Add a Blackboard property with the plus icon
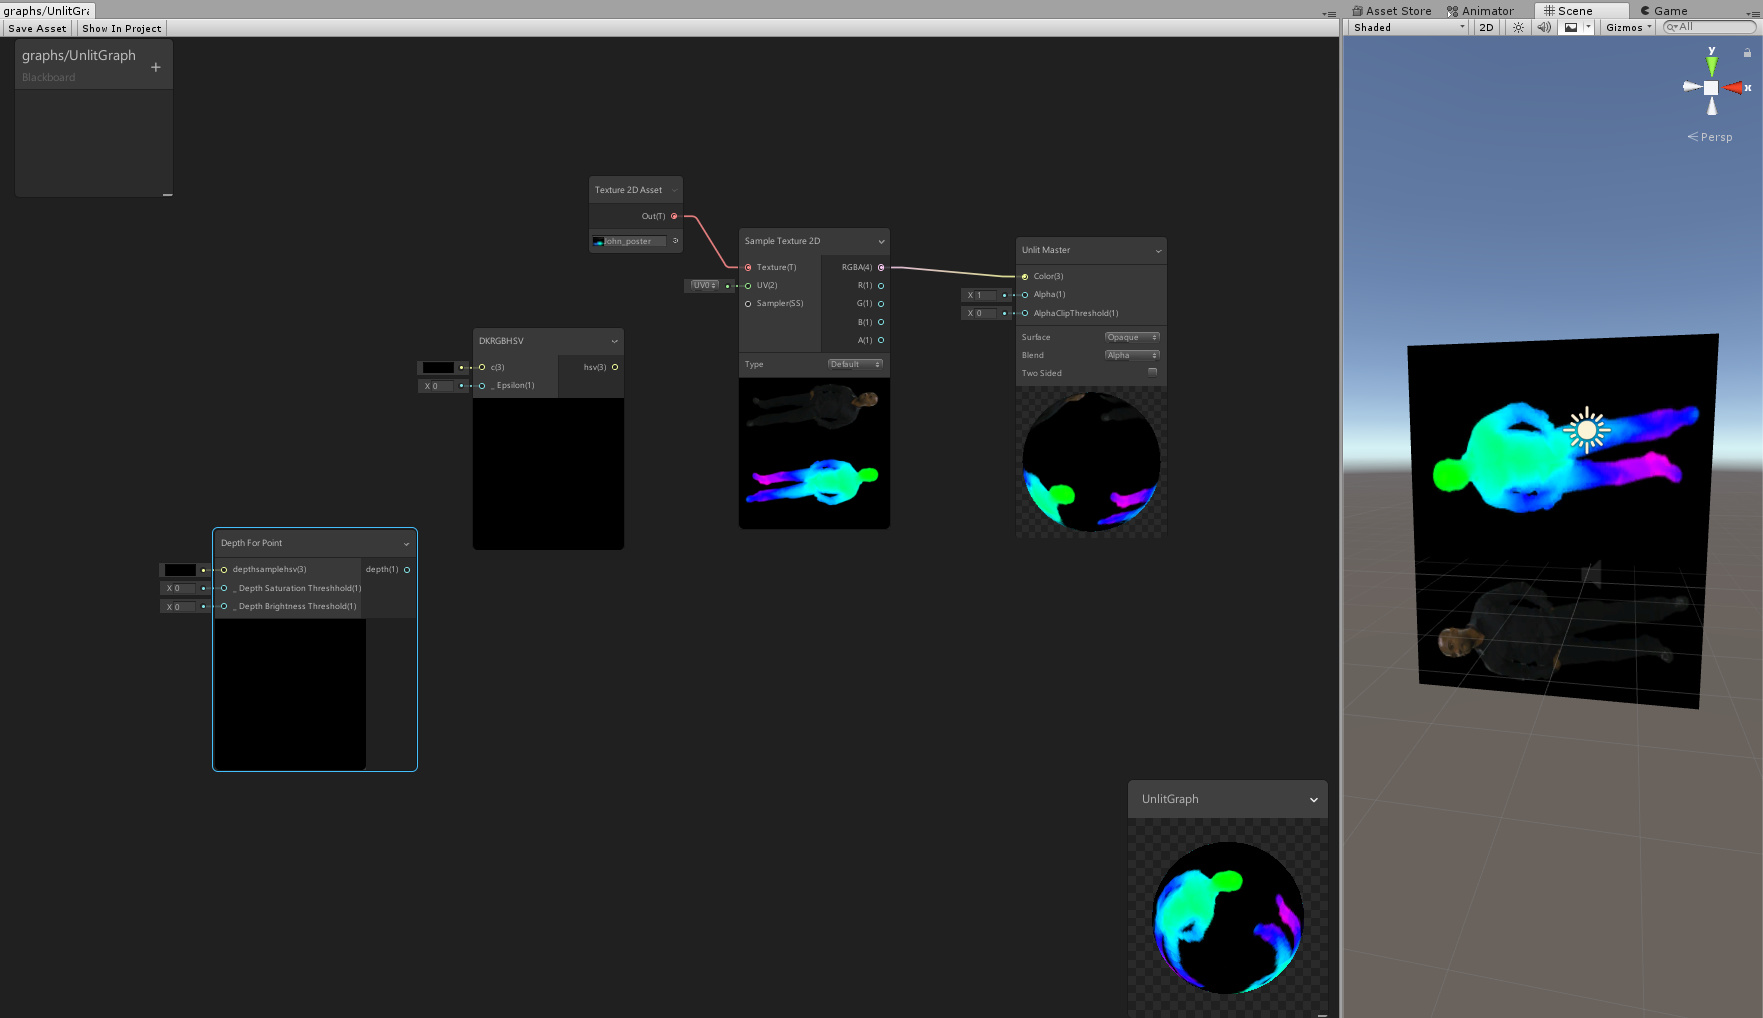 coord(155,67)
